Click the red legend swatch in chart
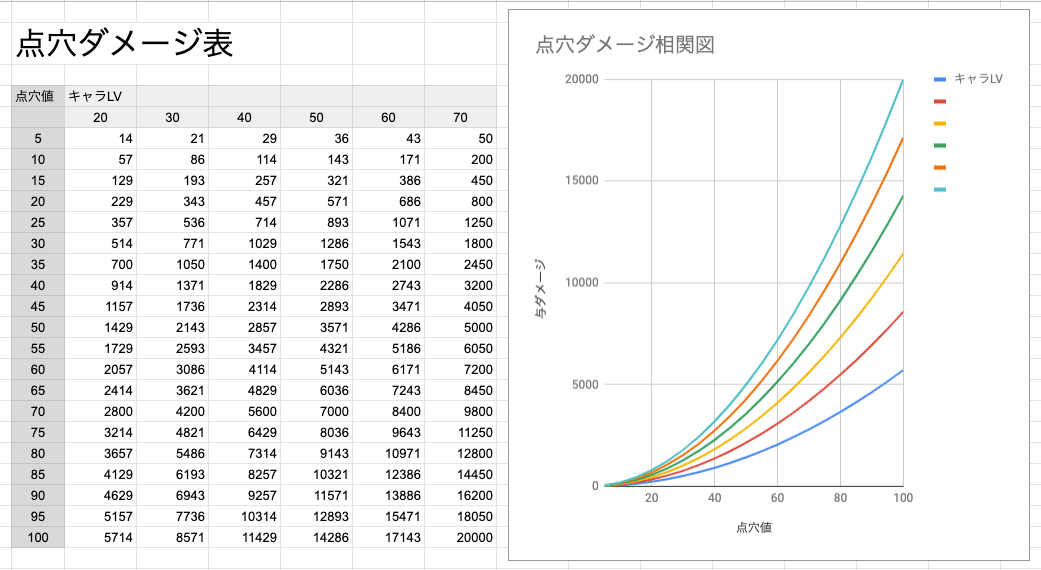The image size is (1041, 570). pyautogui.click(x=939, y=101)
